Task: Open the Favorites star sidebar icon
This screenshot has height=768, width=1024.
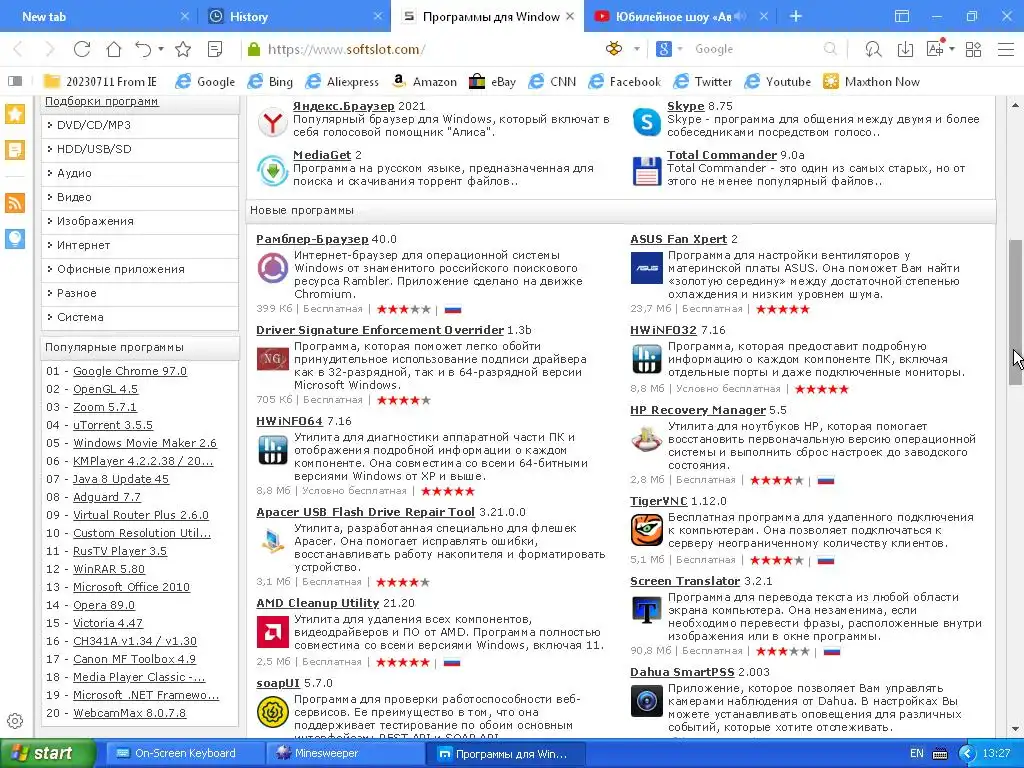Action: pos(15,114)
